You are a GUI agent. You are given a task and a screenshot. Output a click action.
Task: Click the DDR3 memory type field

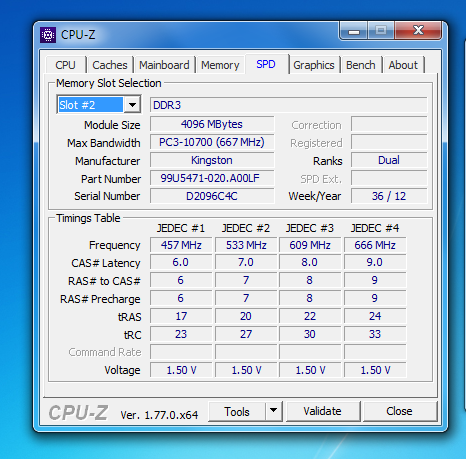pos(288,105)
